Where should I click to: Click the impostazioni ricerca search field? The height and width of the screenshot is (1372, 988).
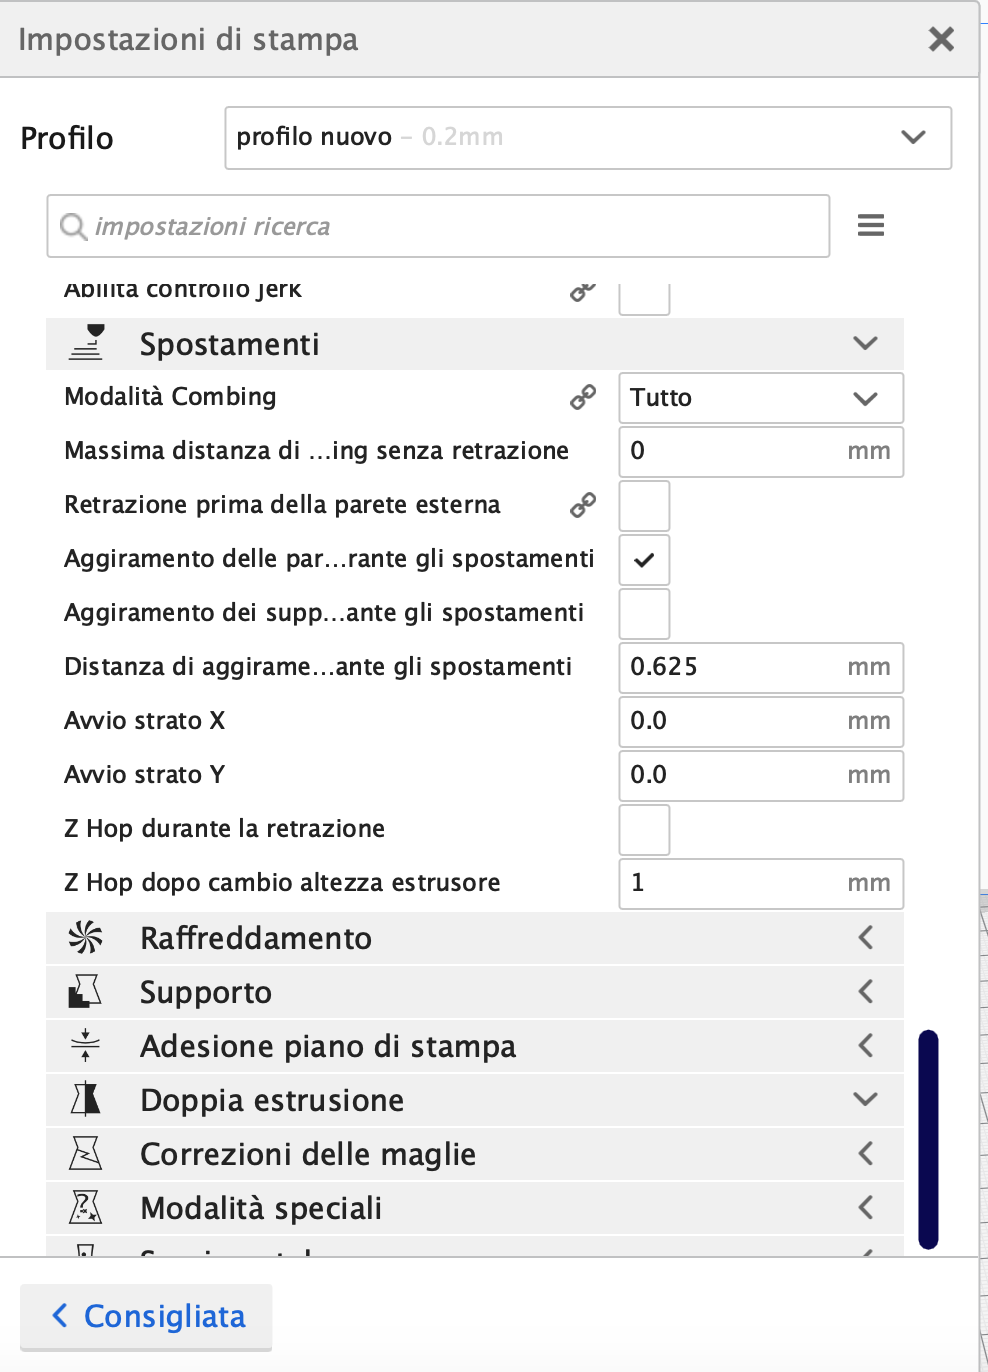pyautogui.click(x=440, y=227)
